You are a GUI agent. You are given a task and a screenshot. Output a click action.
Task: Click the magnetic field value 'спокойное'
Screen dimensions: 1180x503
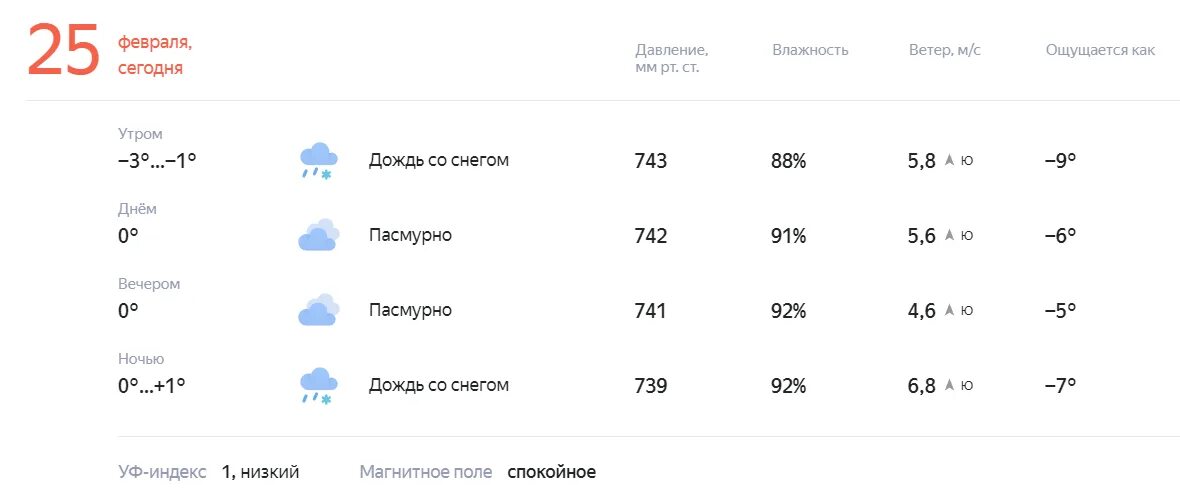pyautogui.click(x=552, y=472)
